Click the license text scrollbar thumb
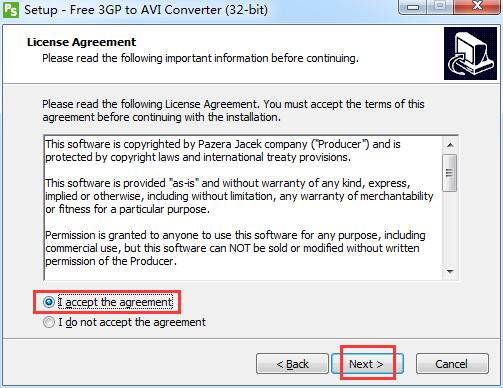 450,173
